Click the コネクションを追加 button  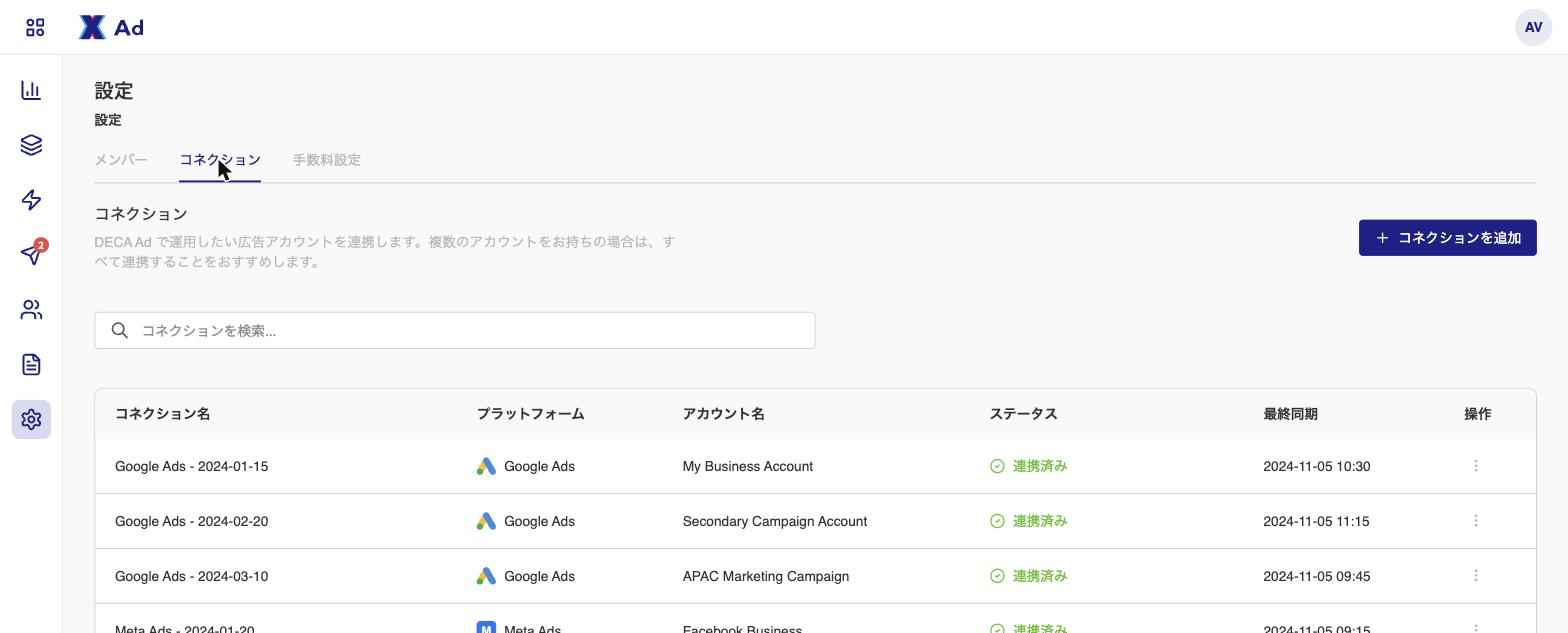point(1447,238)
